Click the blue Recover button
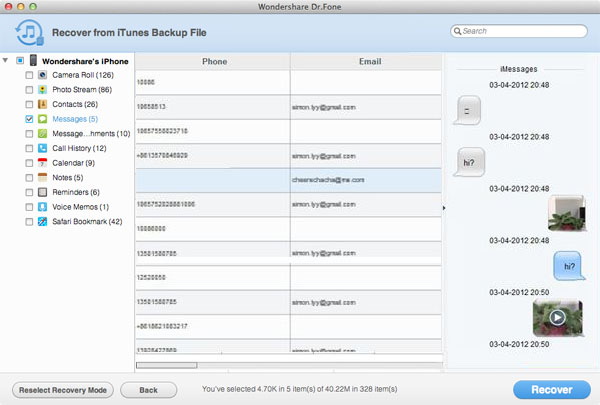Screen dimensions: 600x405 pos(552,390)
